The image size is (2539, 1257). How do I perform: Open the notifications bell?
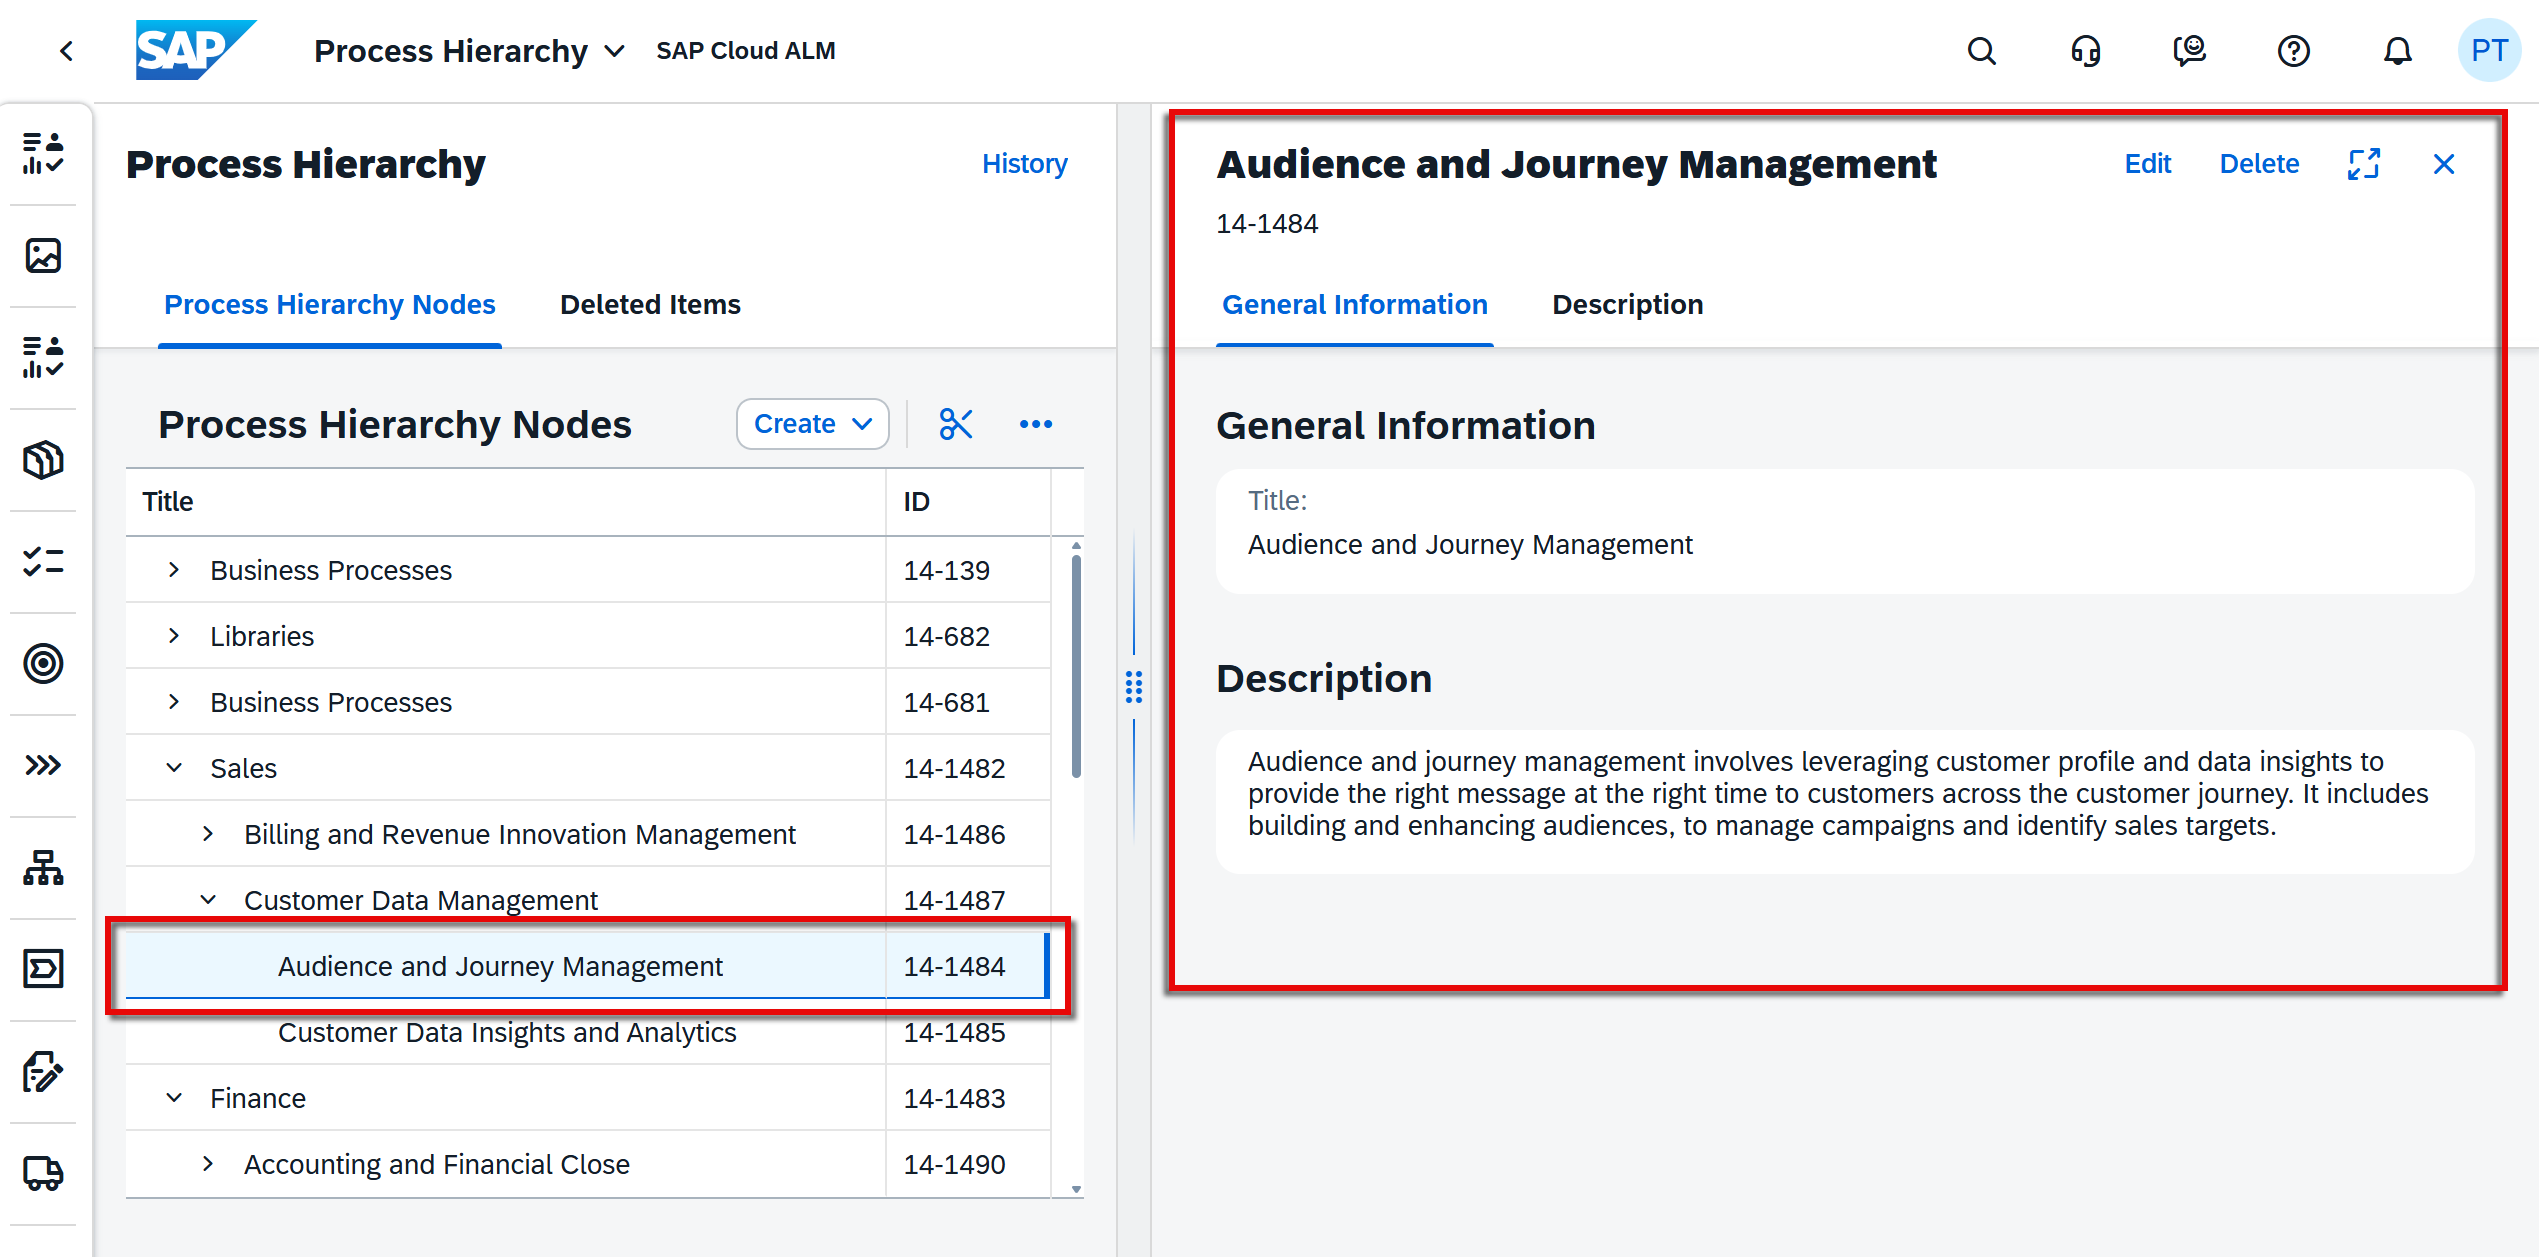[2397, 51]
